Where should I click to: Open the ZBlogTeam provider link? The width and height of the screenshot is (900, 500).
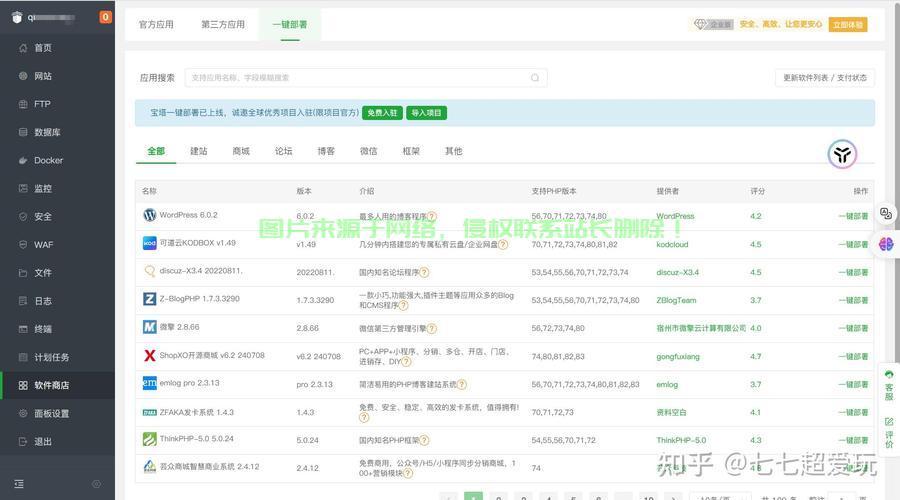(x=676, y=300)
